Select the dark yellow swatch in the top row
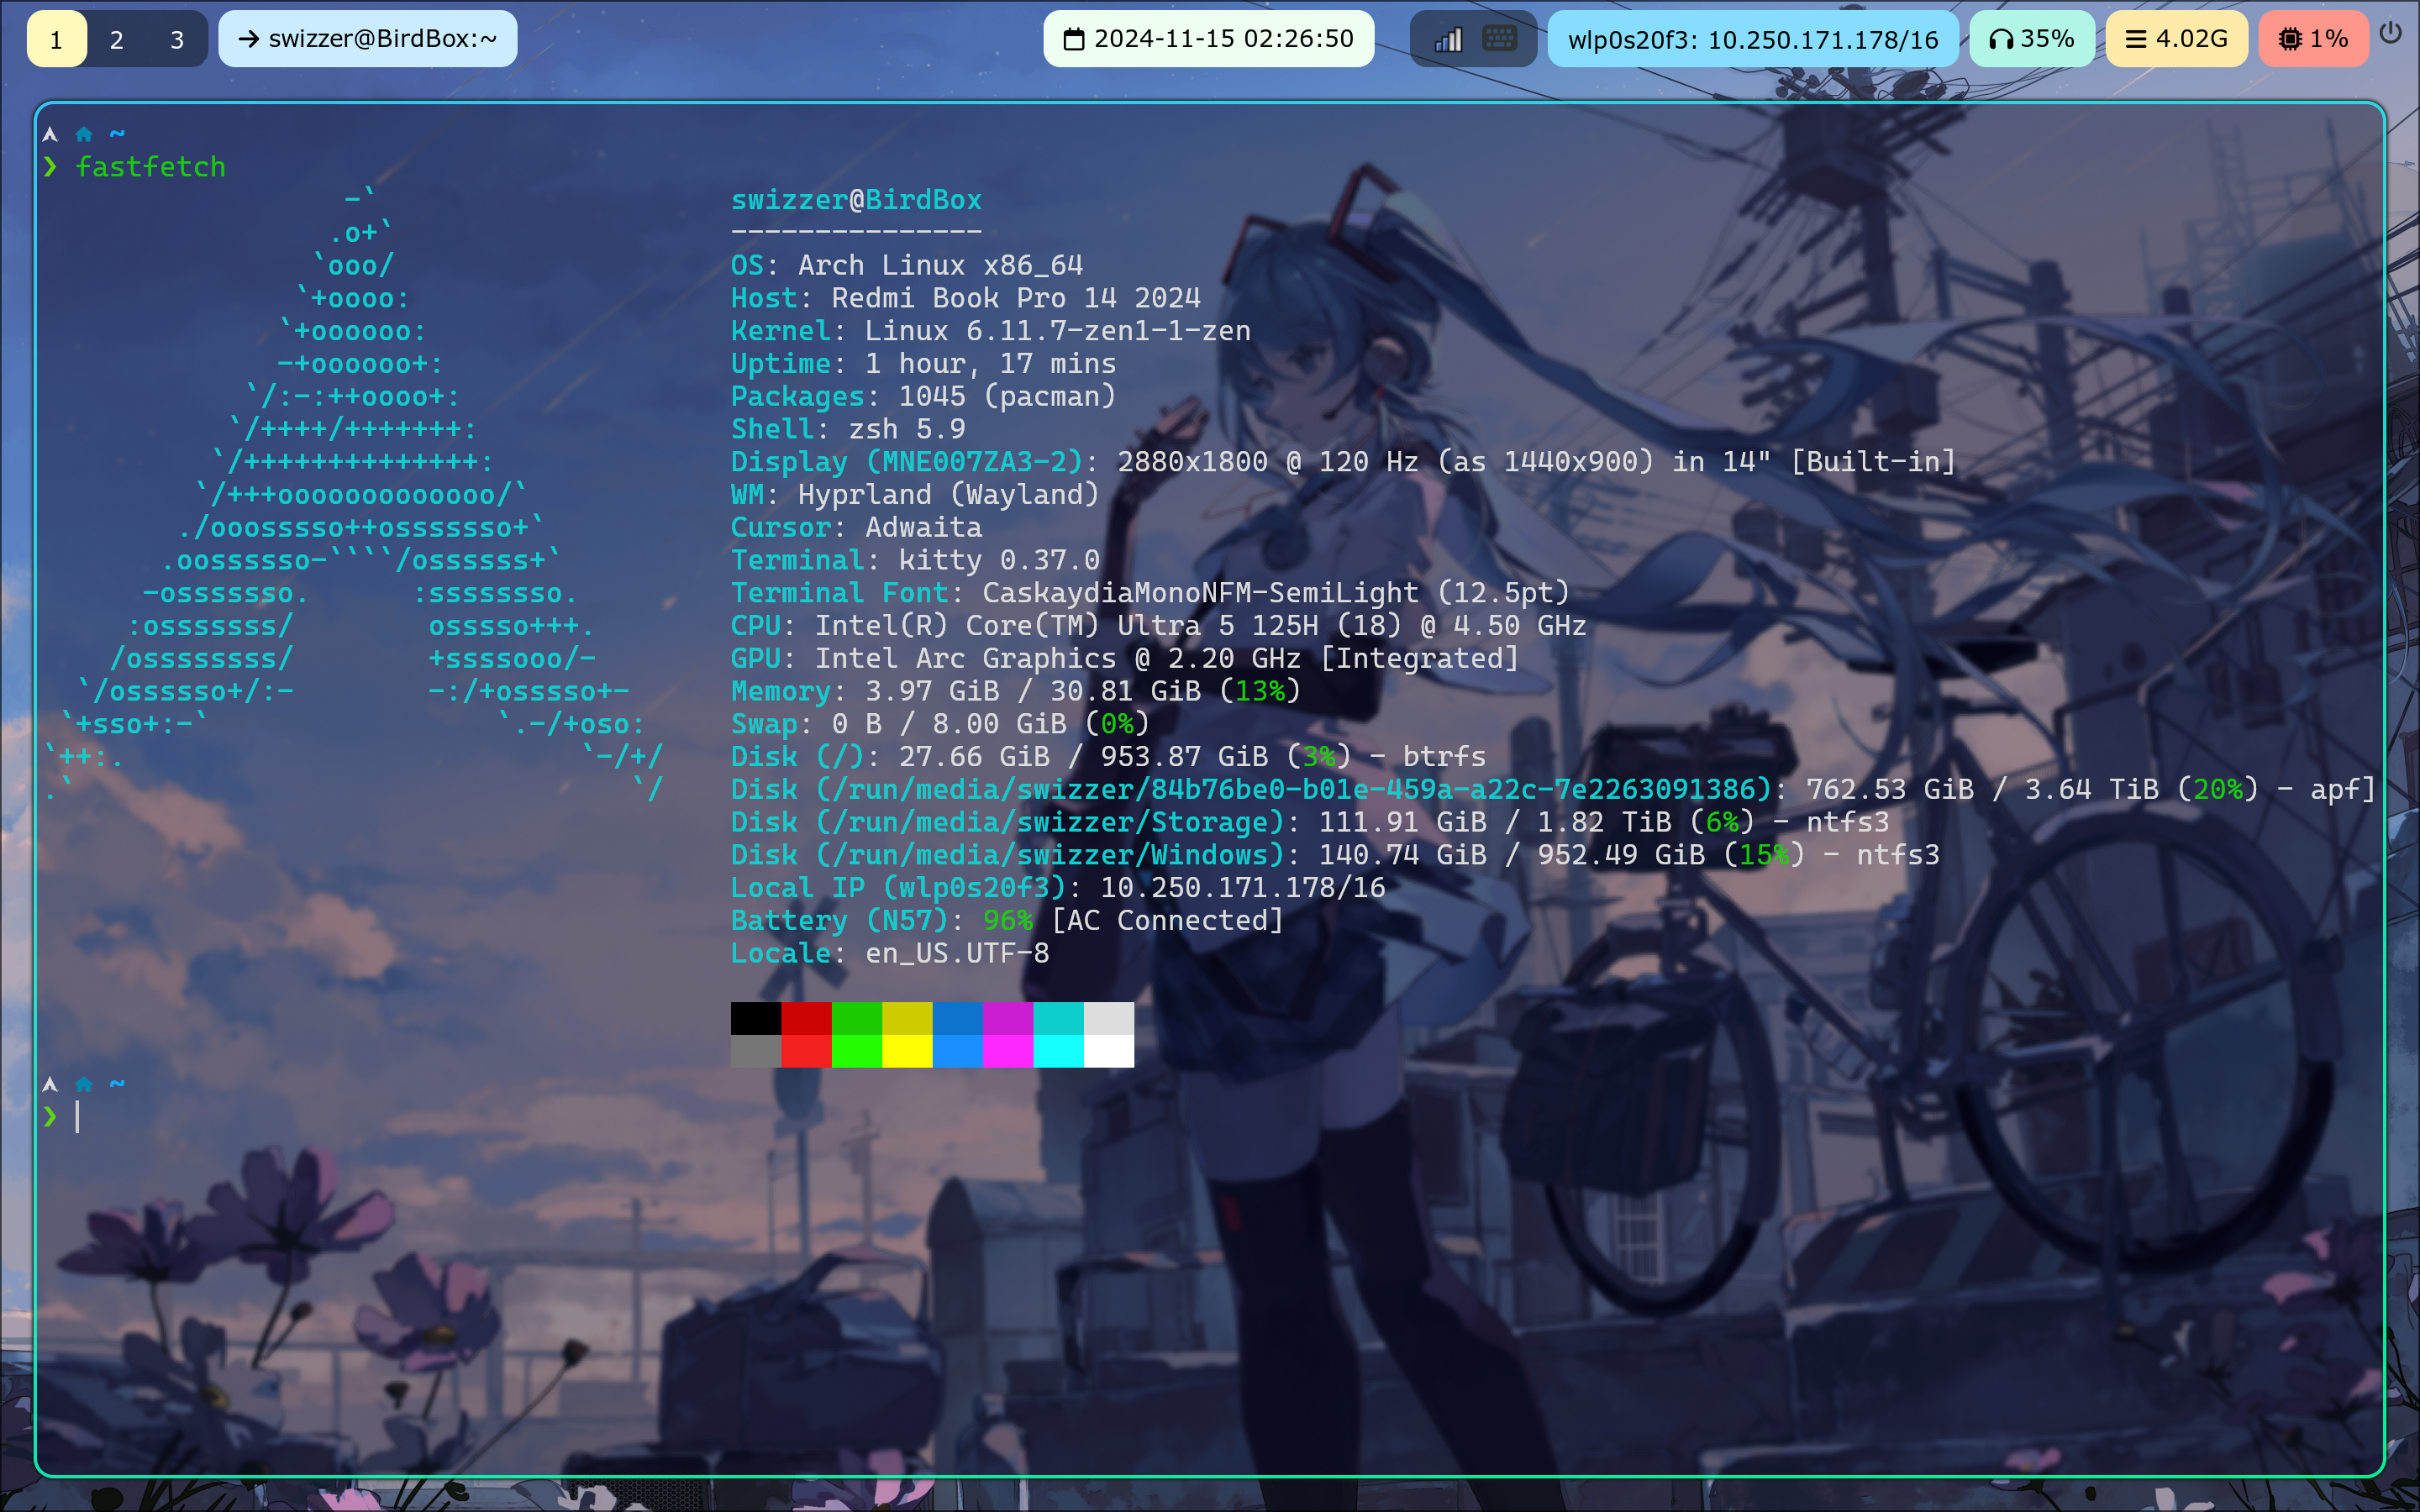The image size is (2420, 1512). click(x=907, y=1018)
